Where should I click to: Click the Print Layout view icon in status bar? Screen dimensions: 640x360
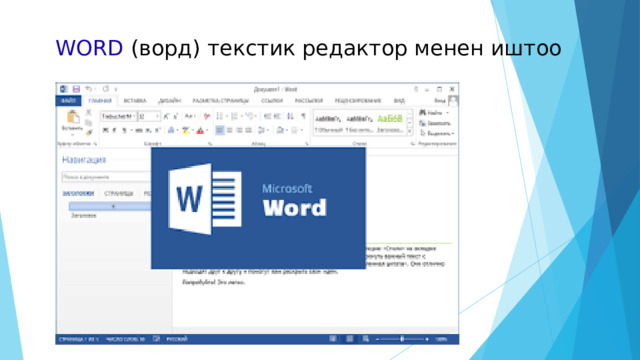[349, 339]
